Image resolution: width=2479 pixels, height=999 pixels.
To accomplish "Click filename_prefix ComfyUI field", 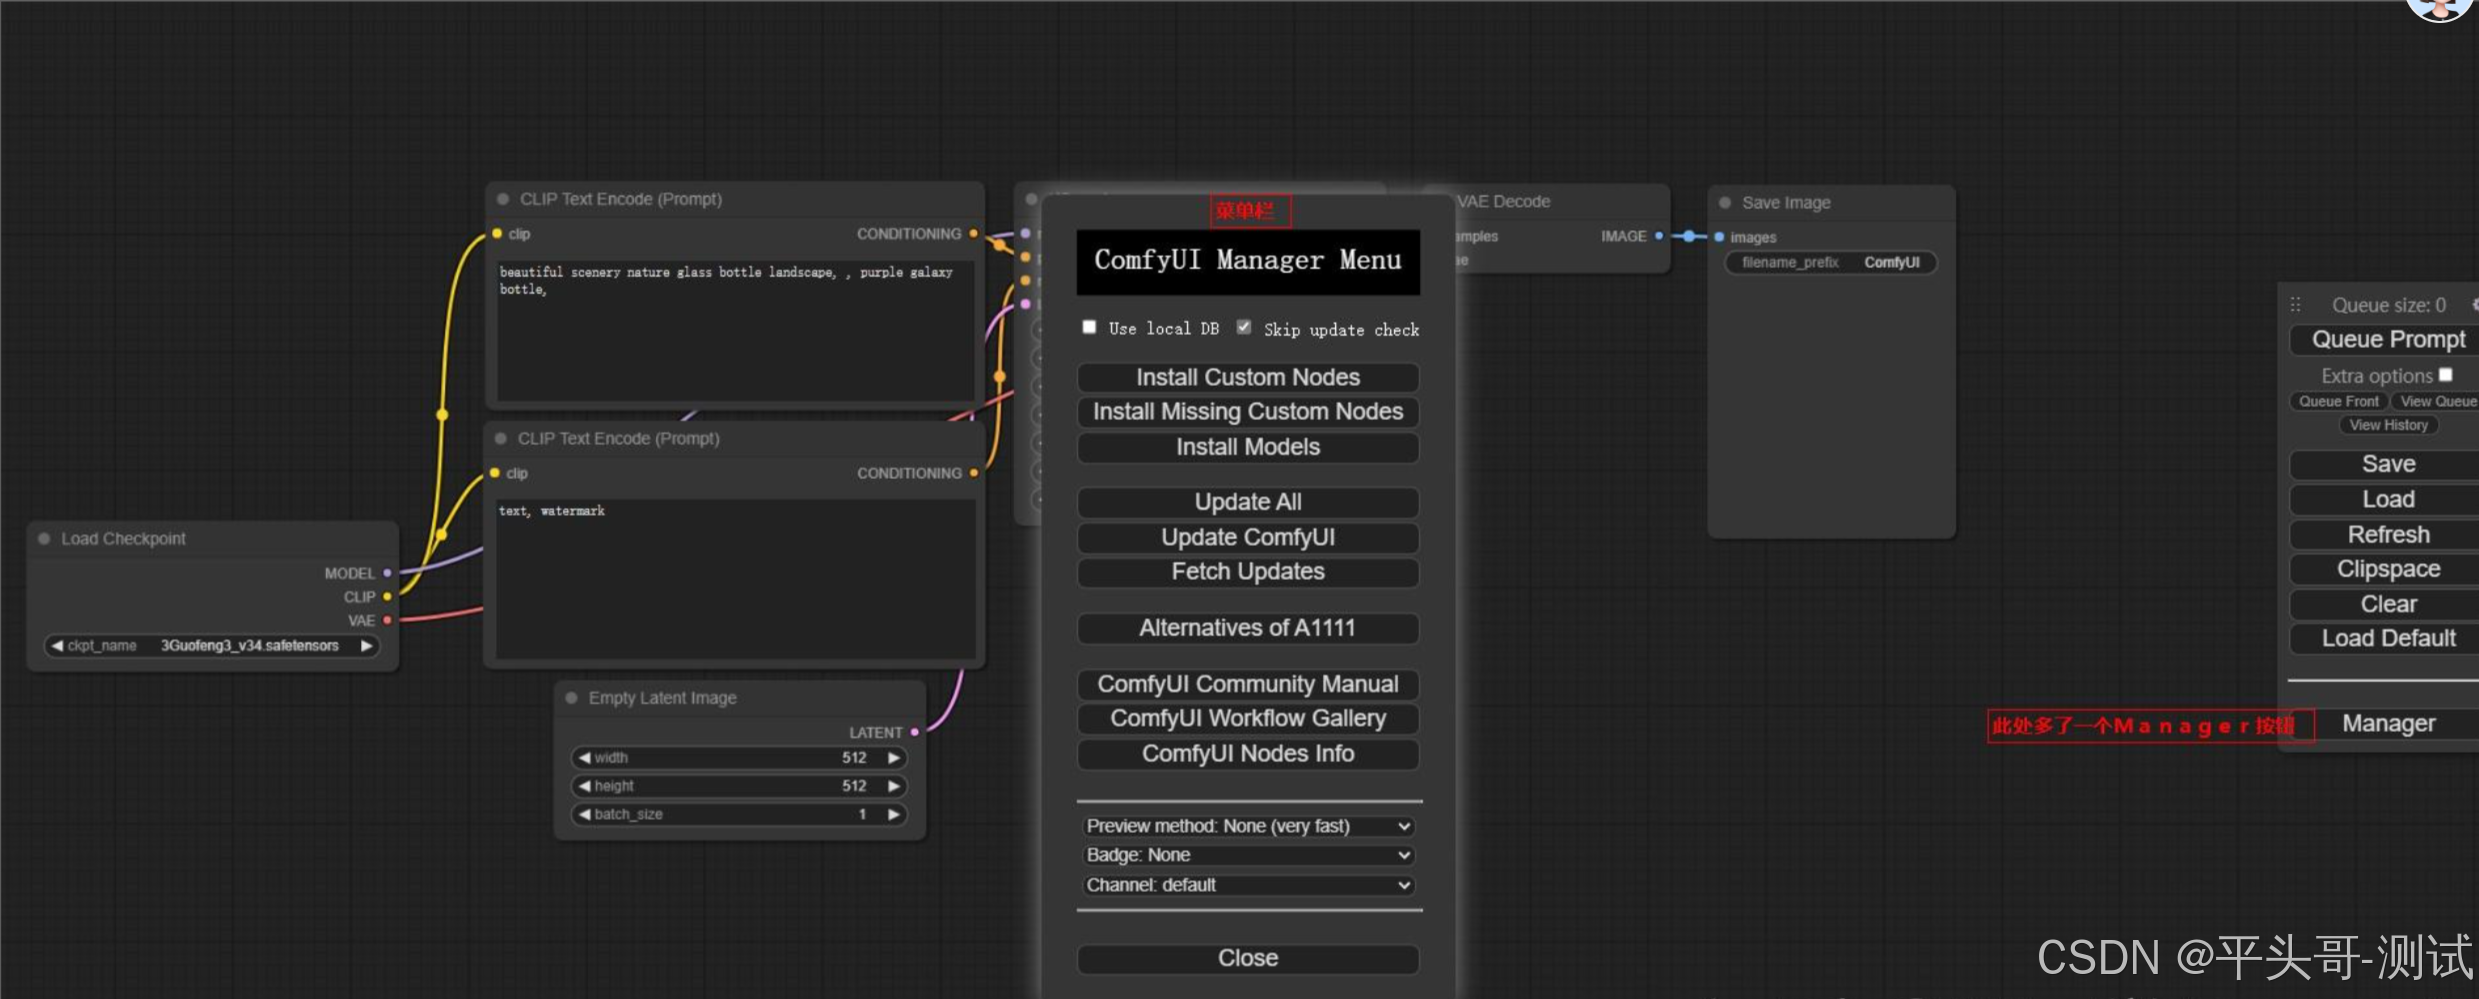I will 1831,262.
